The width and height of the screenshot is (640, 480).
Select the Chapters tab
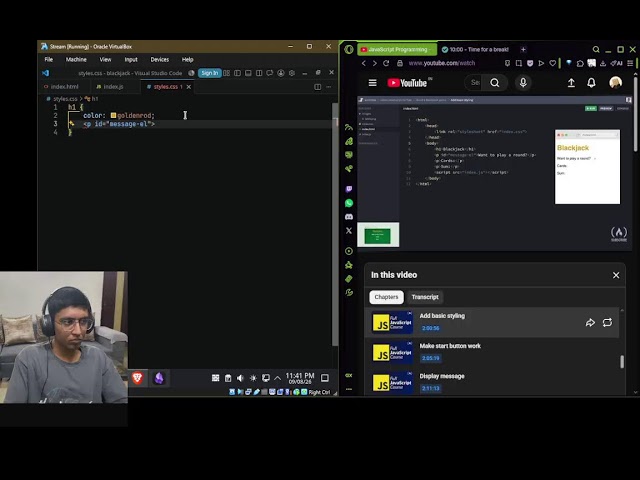coord(386,297)
